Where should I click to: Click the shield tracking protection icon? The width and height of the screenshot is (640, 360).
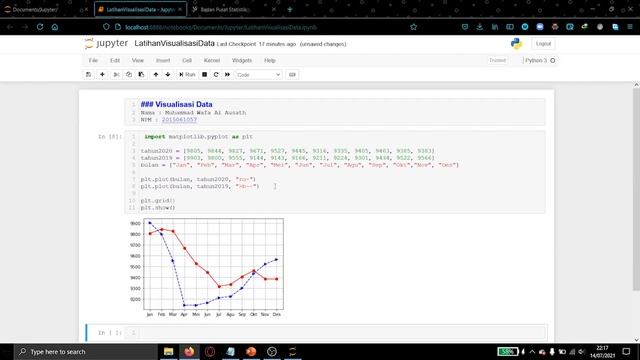106,27
